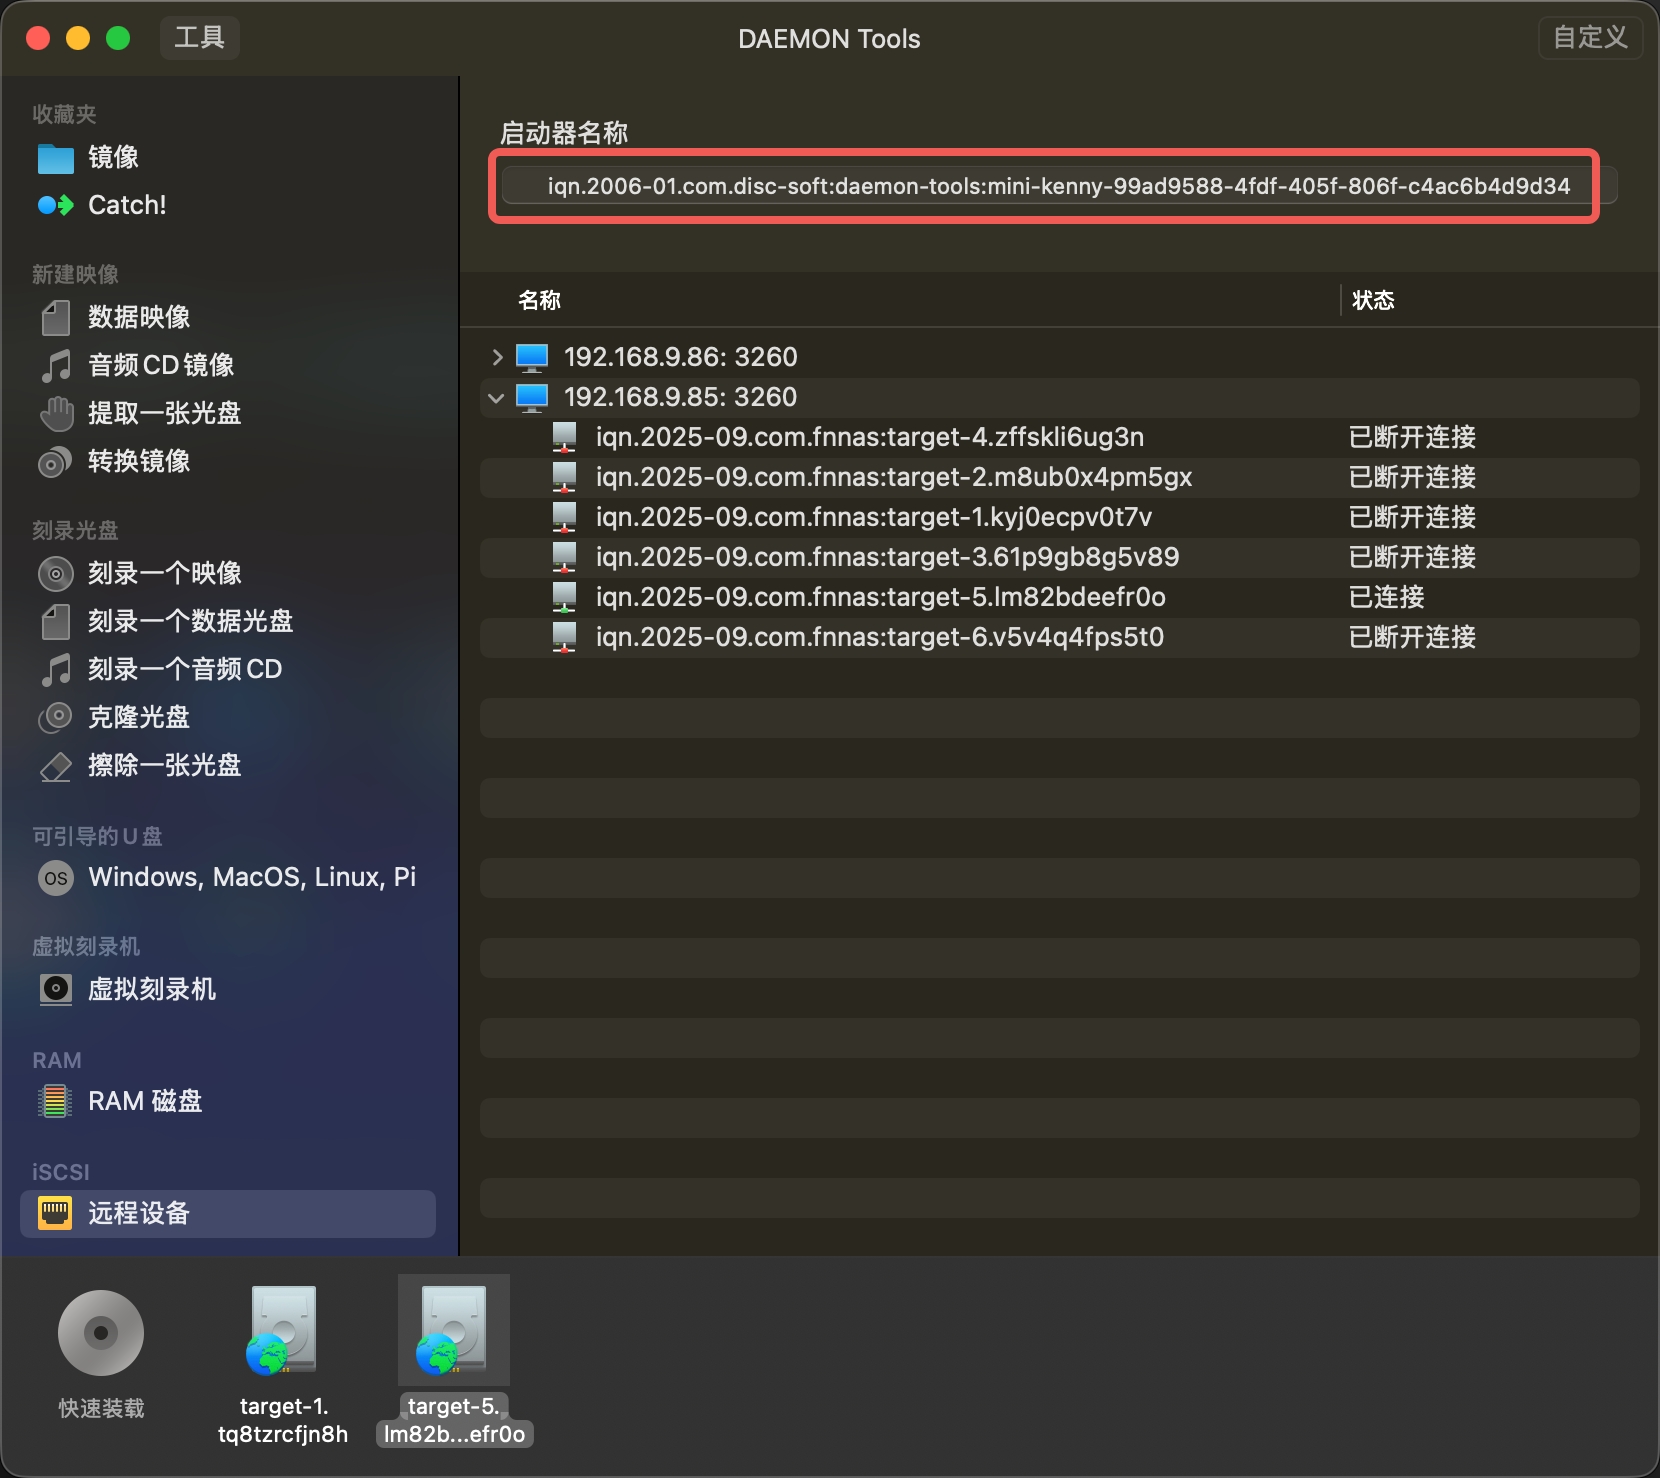Image resolution: width=1660 pixels, height=1478 pixels.
Task: Select 虚拟刻录机 item text
Action: 152,990
